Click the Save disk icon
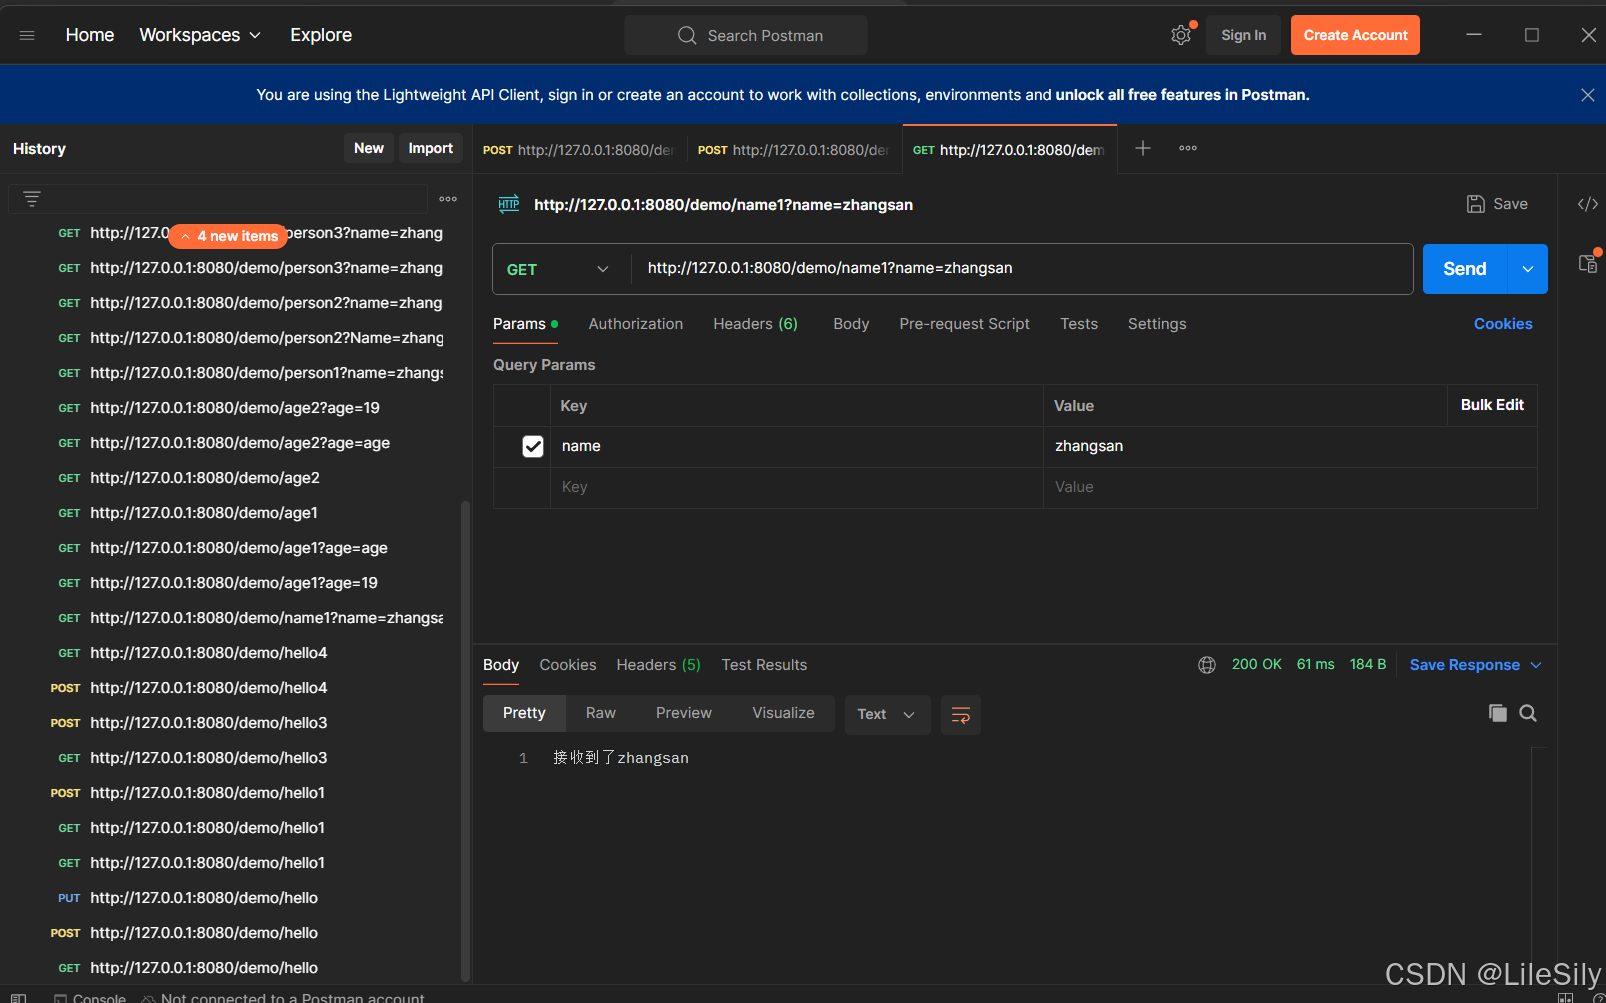 [1476, 204]
